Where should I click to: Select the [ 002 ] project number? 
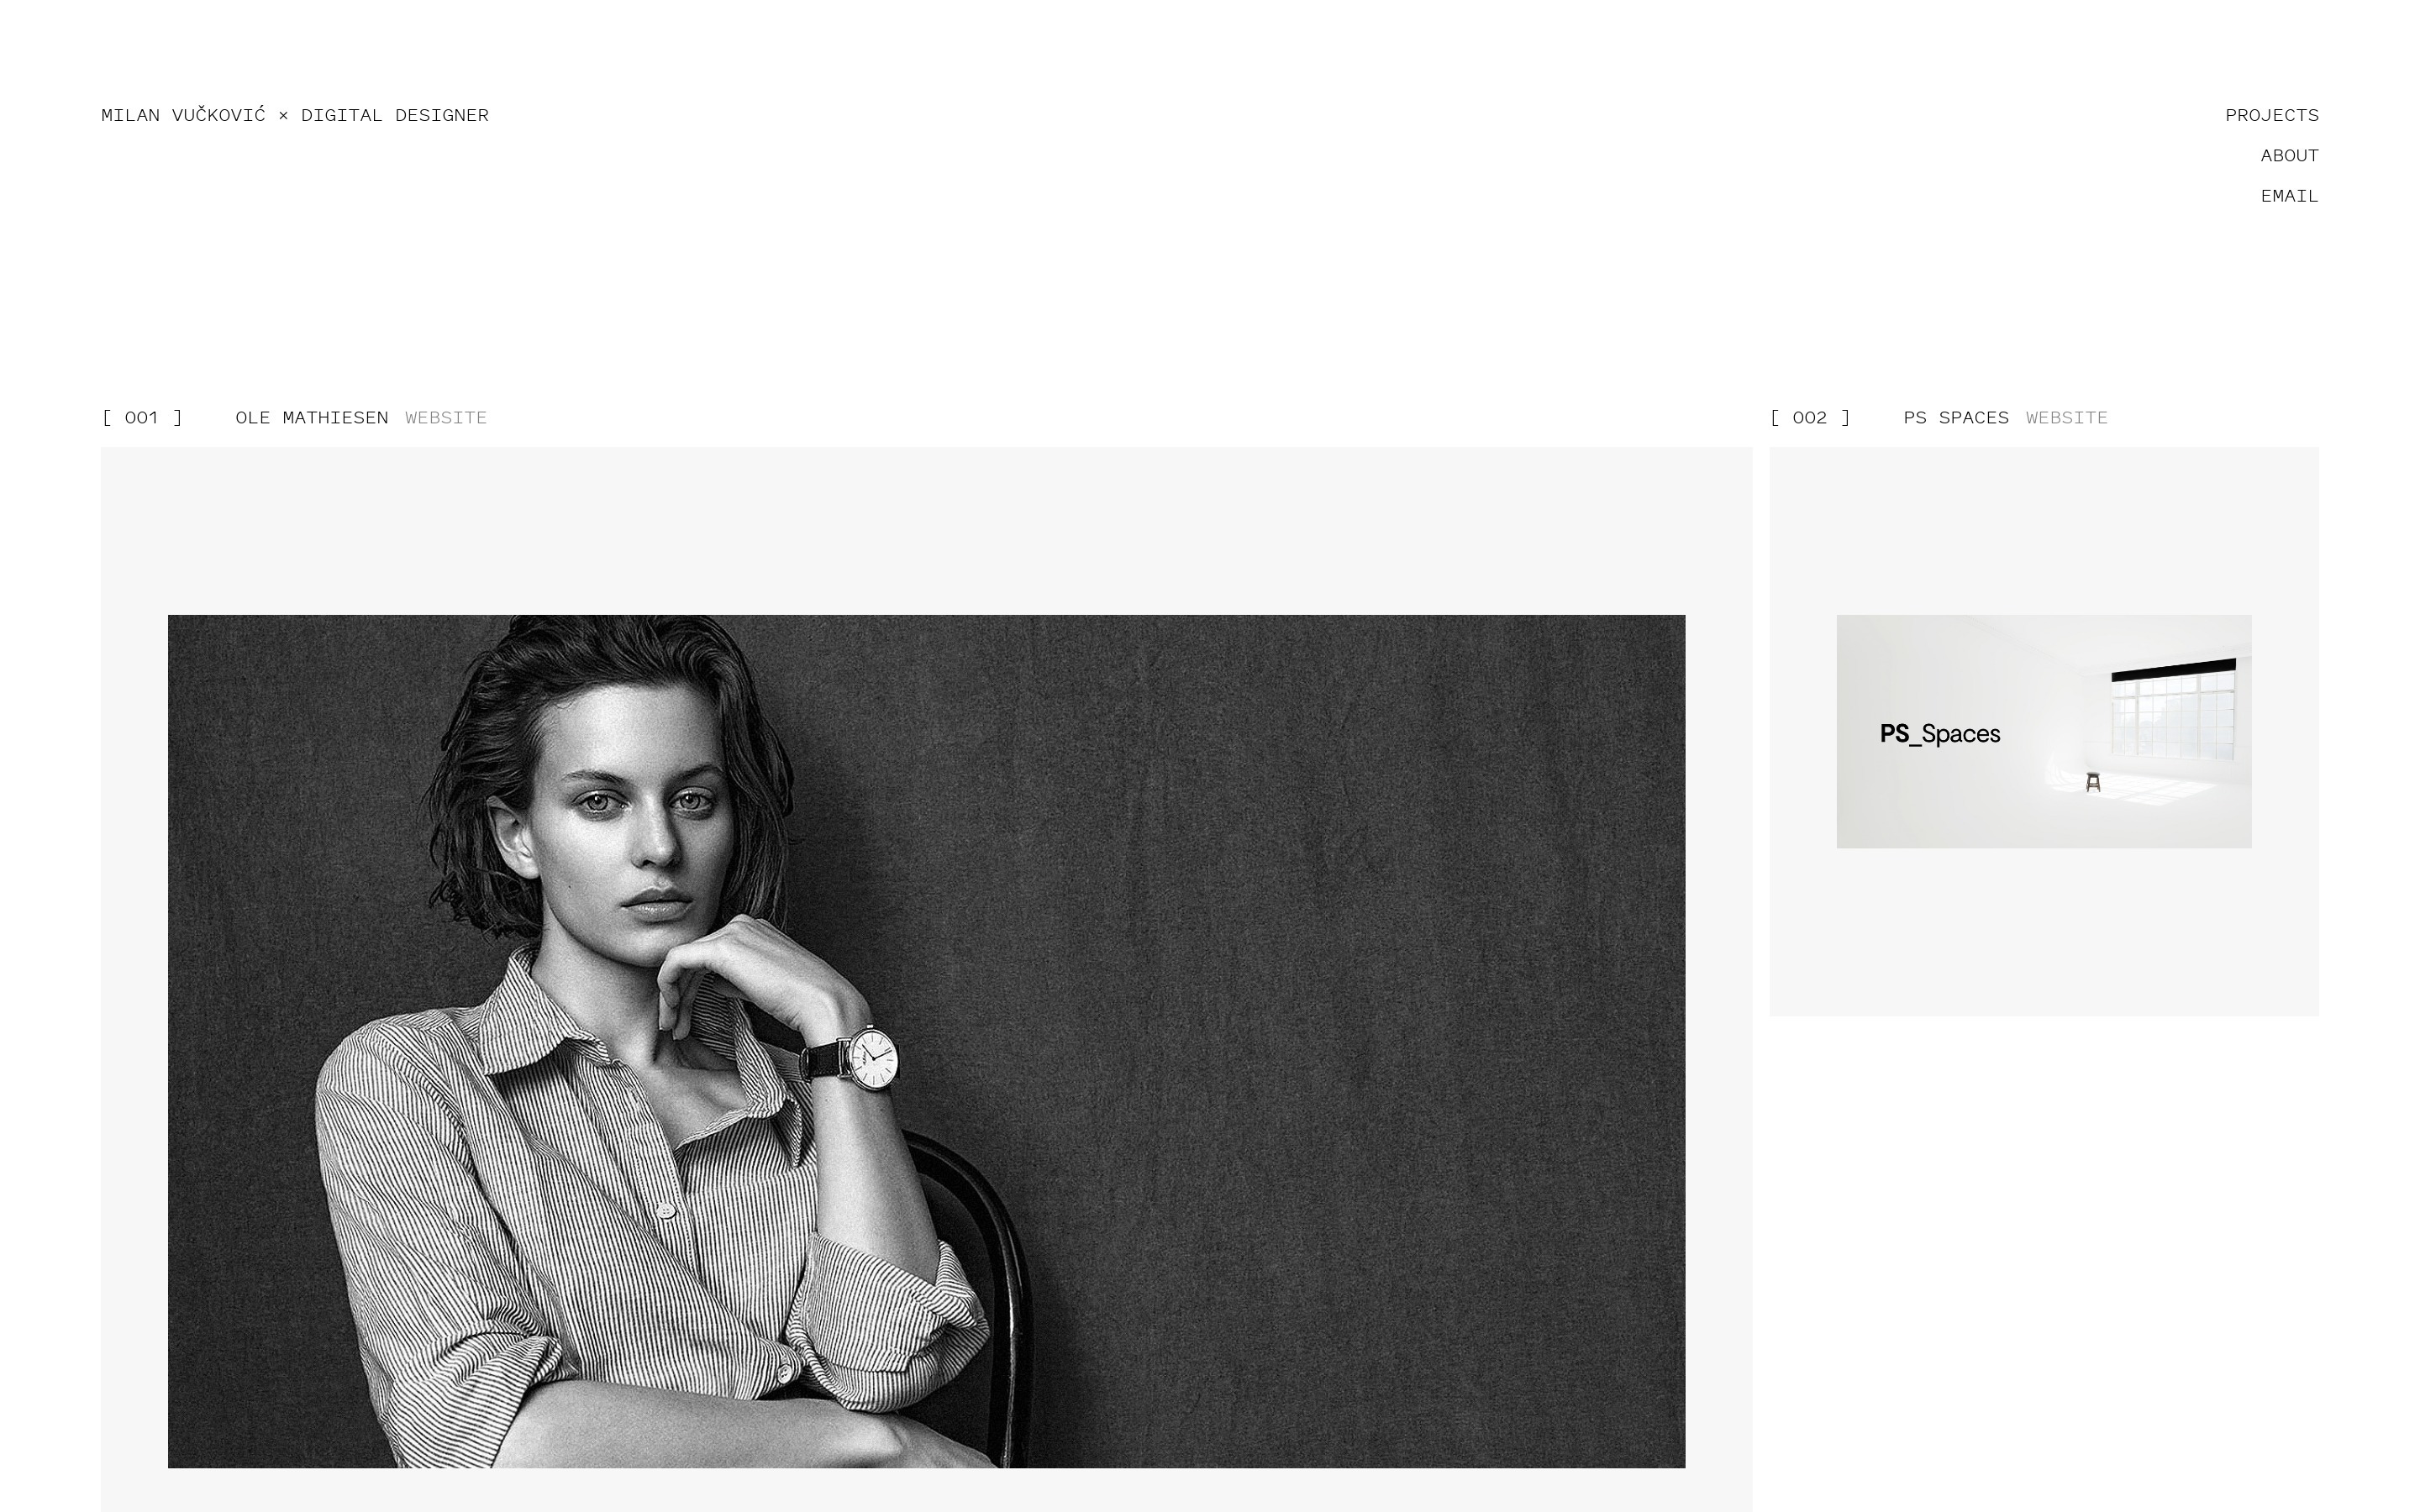[x=1810, y=417]
